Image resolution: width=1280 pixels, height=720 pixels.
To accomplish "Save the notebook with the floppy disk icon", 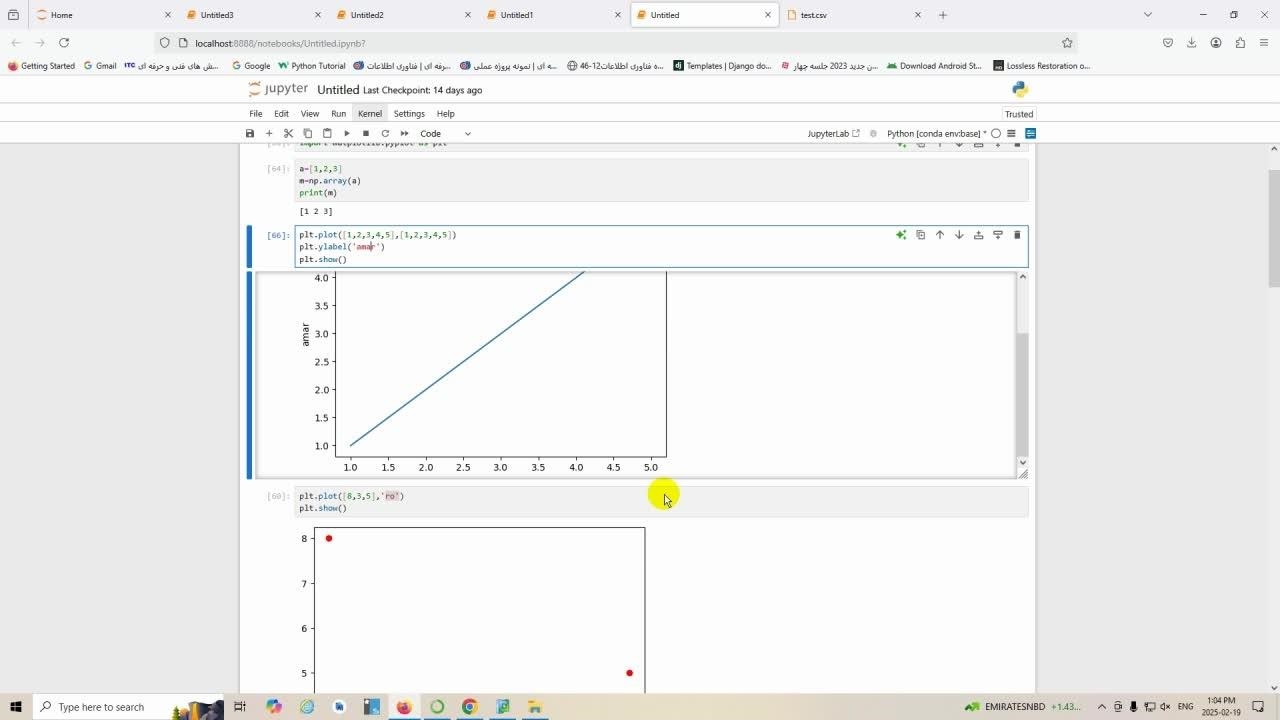I will (x=250, y=134).
